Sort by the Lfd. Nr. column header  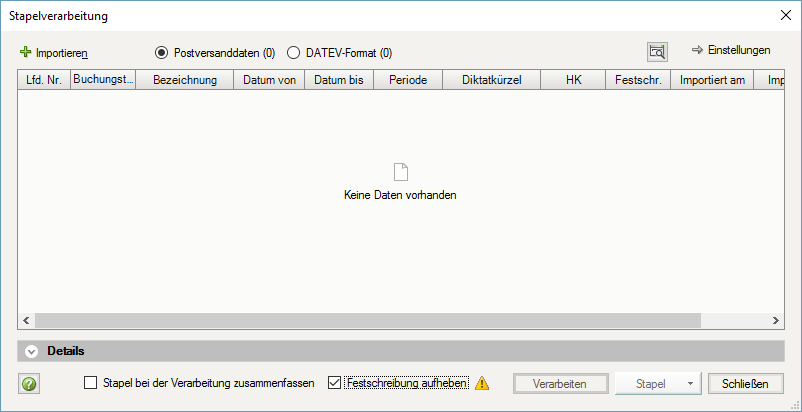click(x=44, y=80)
